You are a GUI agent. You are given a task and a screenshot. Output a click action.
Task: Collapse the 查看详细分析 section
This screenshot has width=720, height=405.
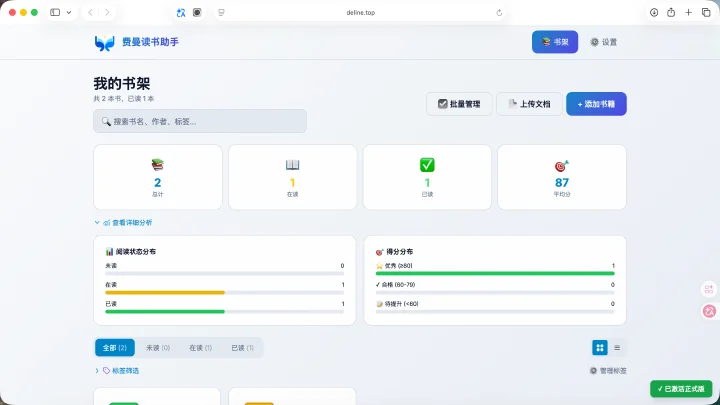123,223
